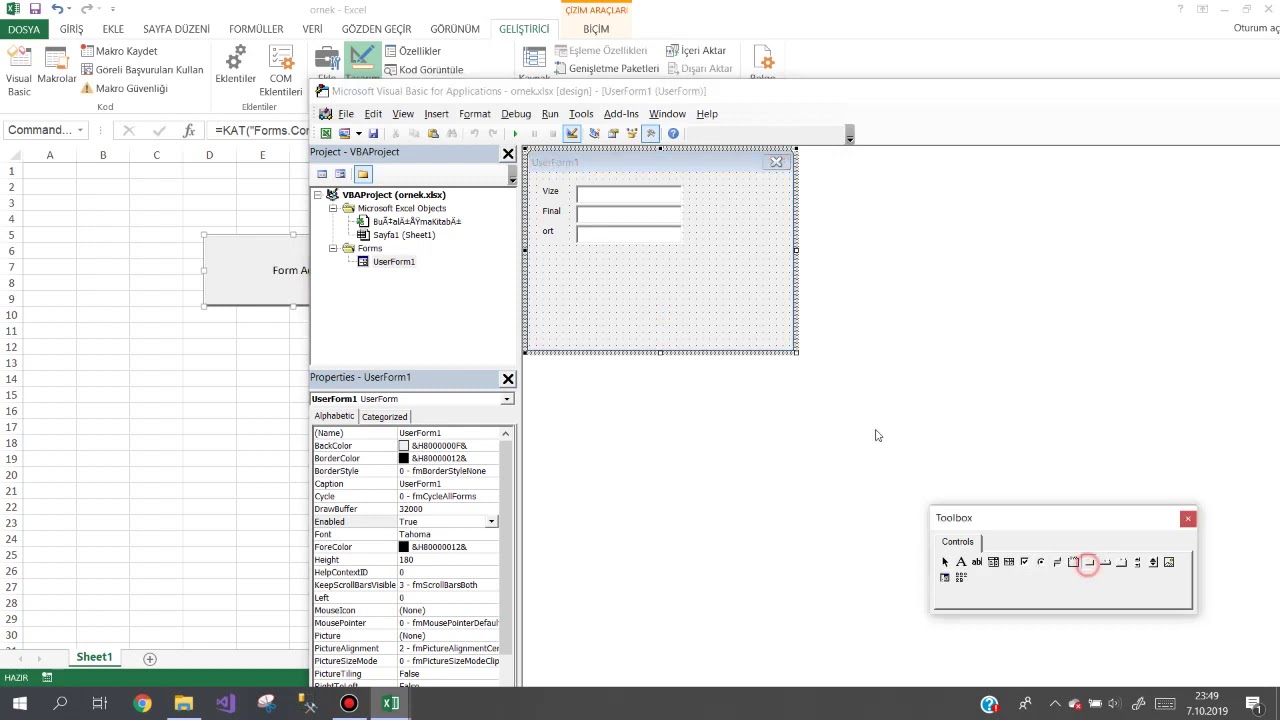Screen dimensions: 1280x720
Task: Select the TabStrip control in Toolbox
Action: [x=1105, y=562]
